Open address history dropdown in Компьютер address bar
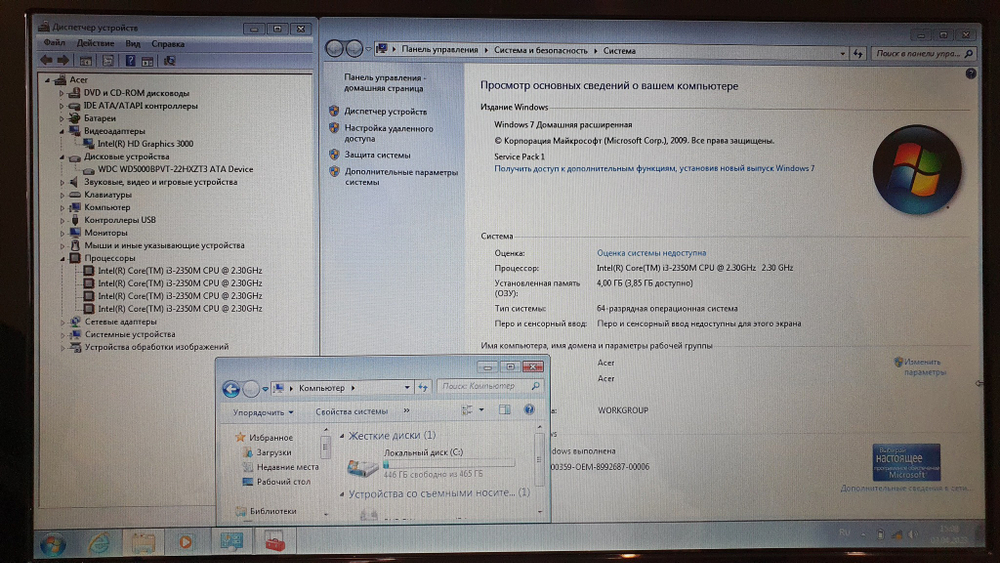This screenshot has width=1000, height=563. pos(407,387)
